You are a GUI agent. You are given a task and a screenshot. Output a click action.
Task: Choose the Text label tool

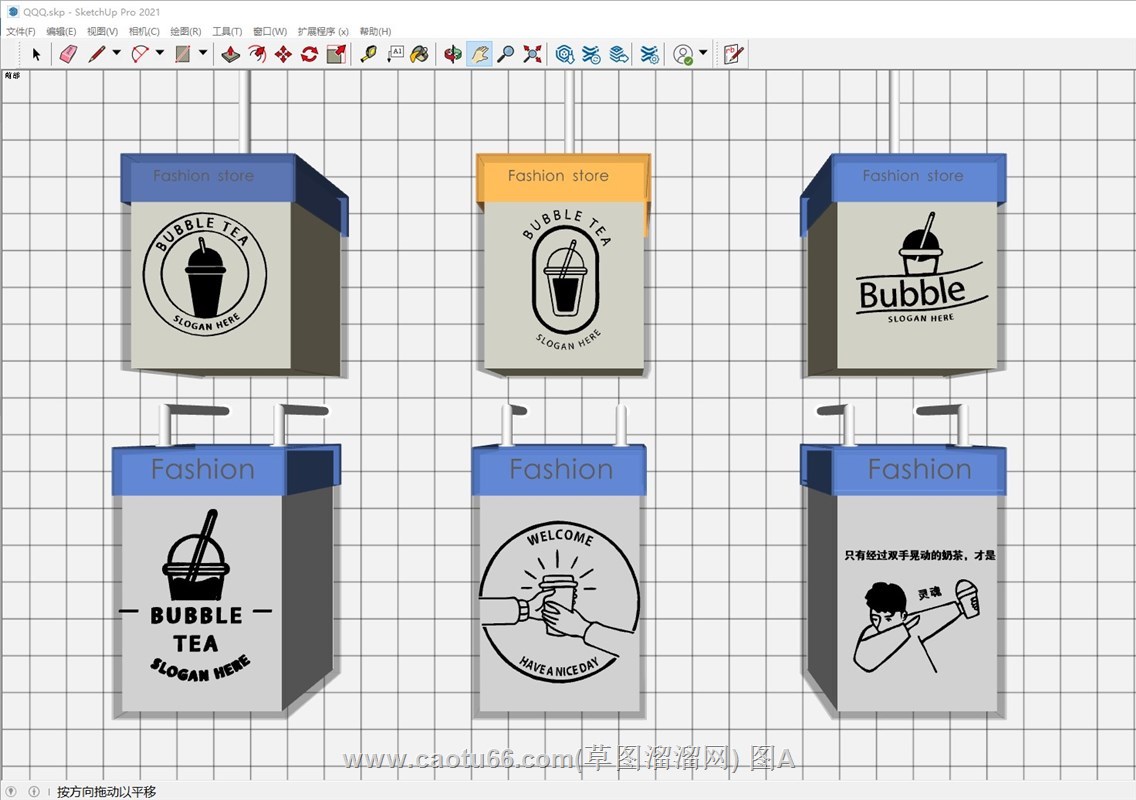(x=395, y=54)
